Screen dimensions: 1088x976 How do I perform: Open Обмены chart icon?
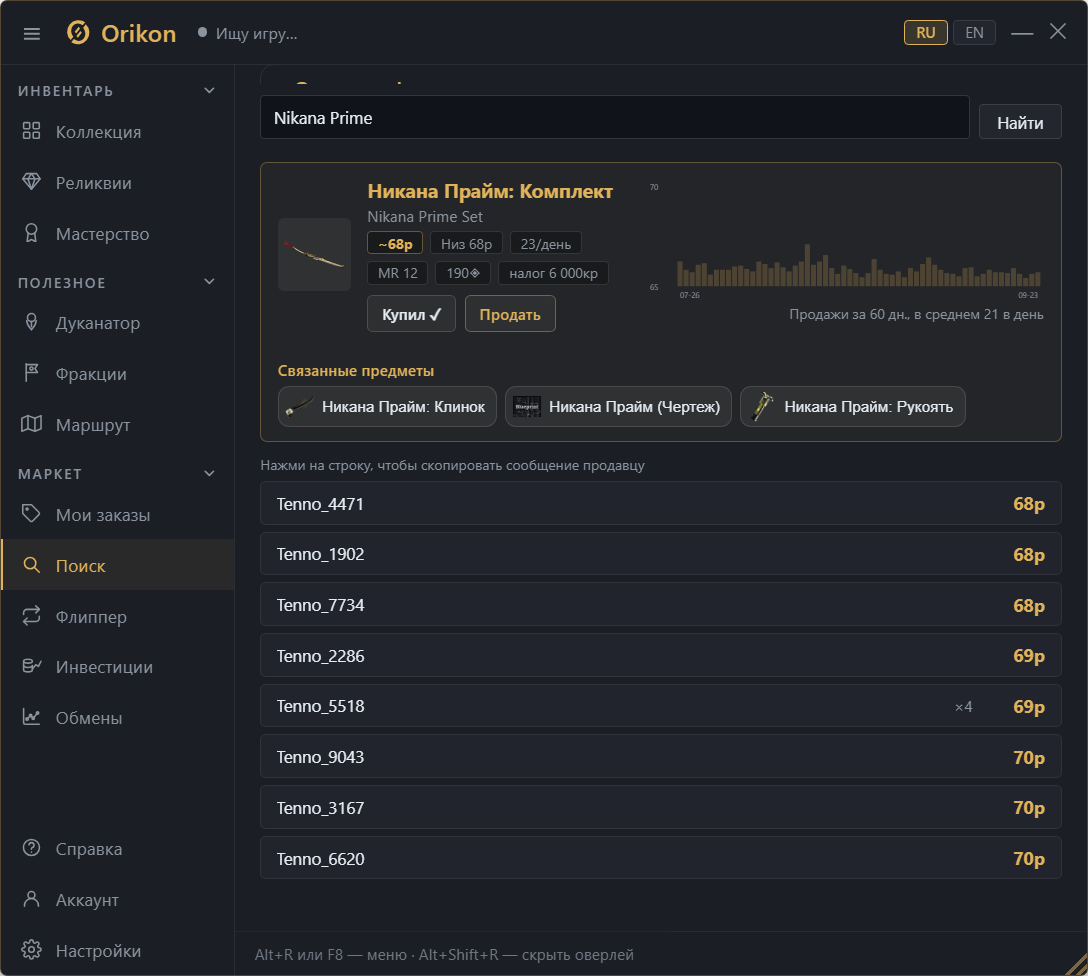31,717
